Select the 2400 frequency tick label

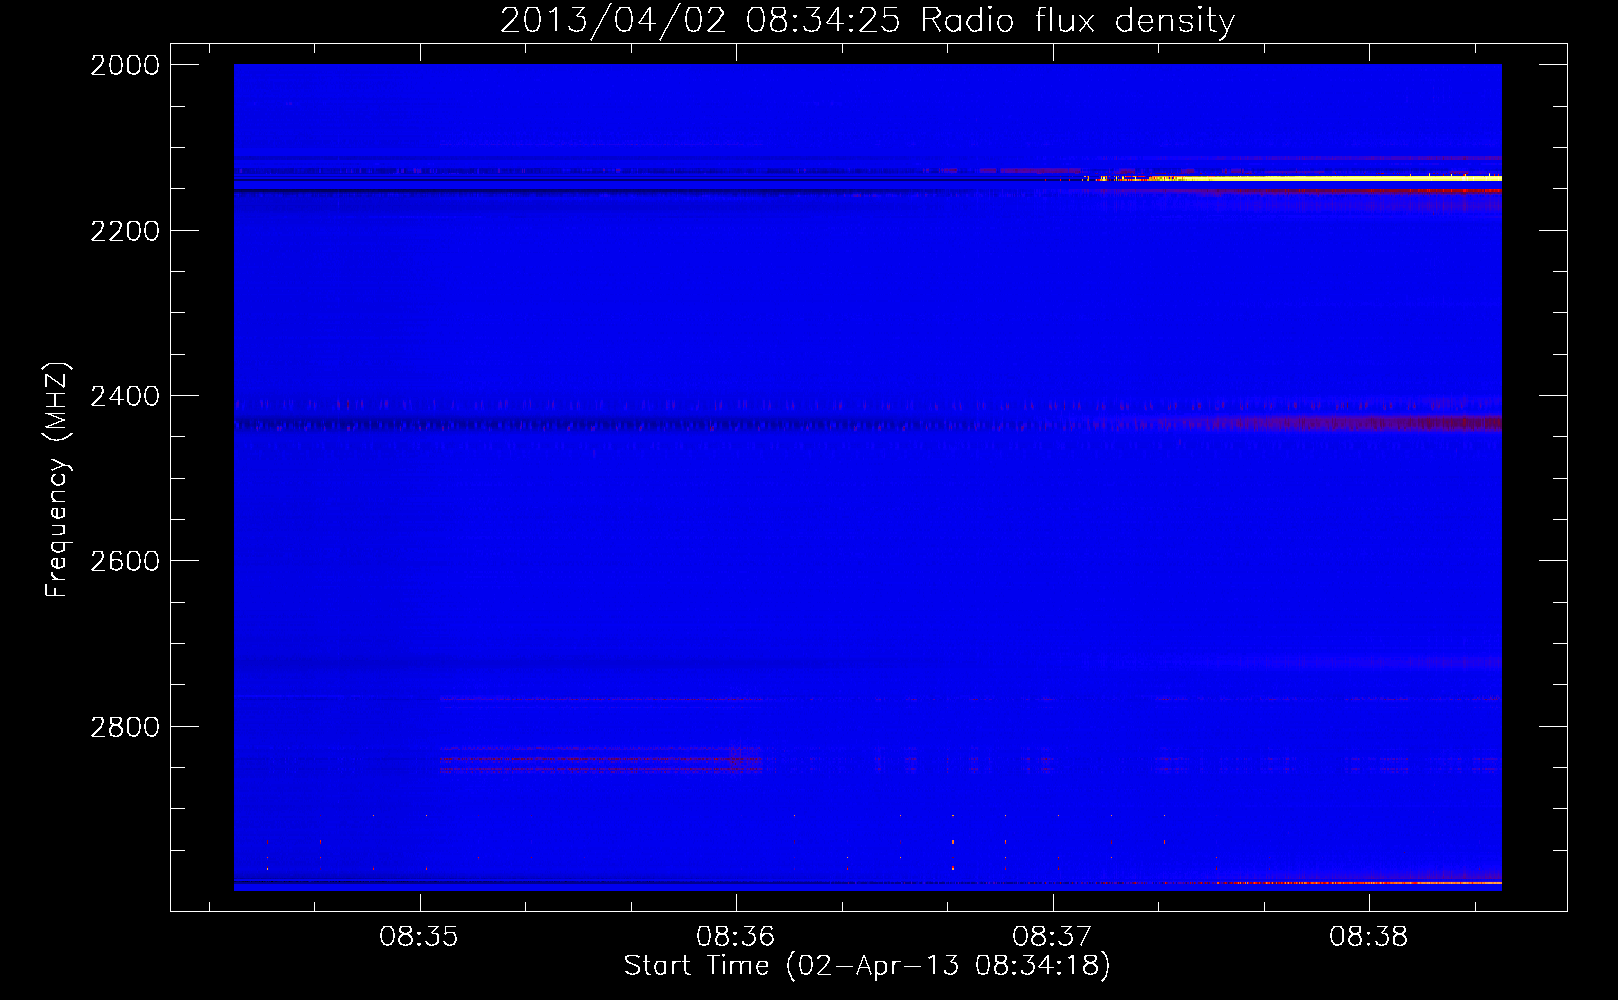[125, 396]
